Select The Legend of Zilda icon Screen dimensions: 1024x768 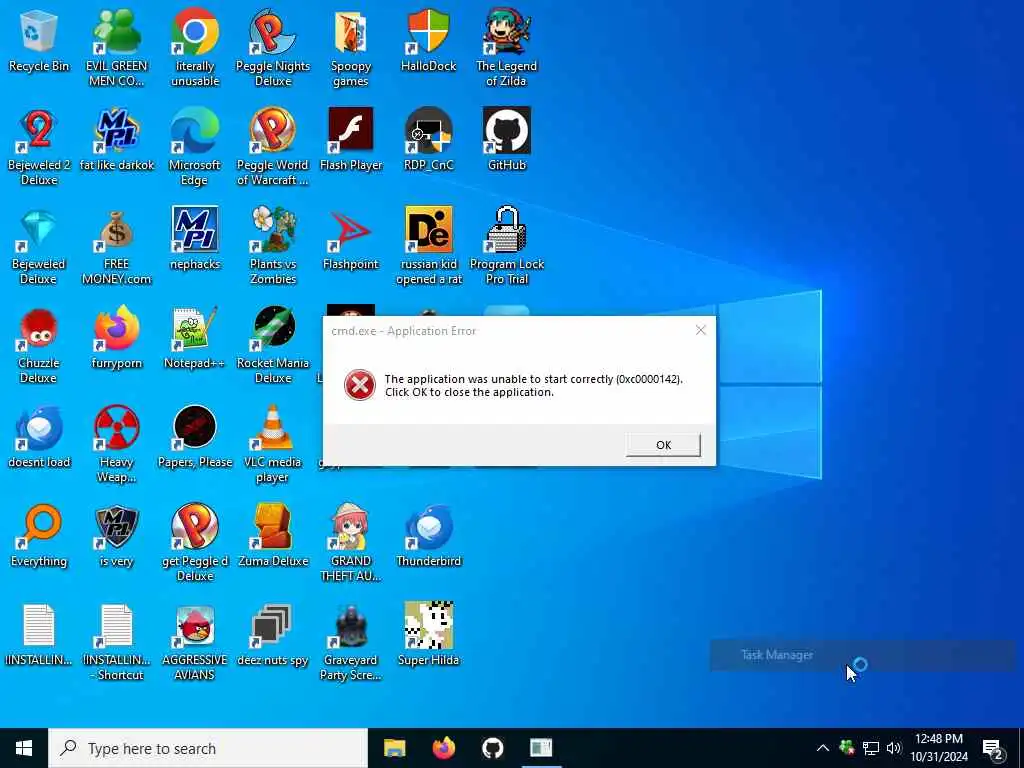tap(507, 47)
